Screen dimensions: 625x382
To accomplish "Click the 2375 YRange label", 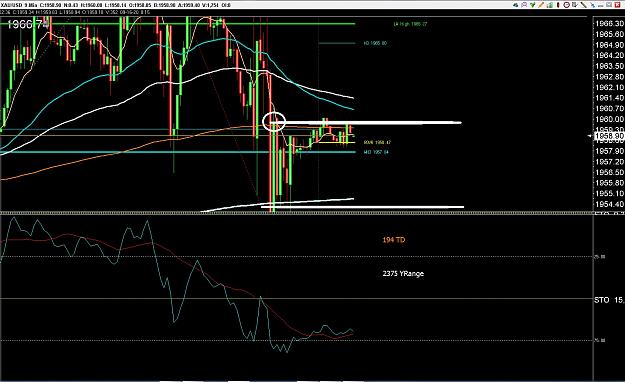I will point(403,274).
